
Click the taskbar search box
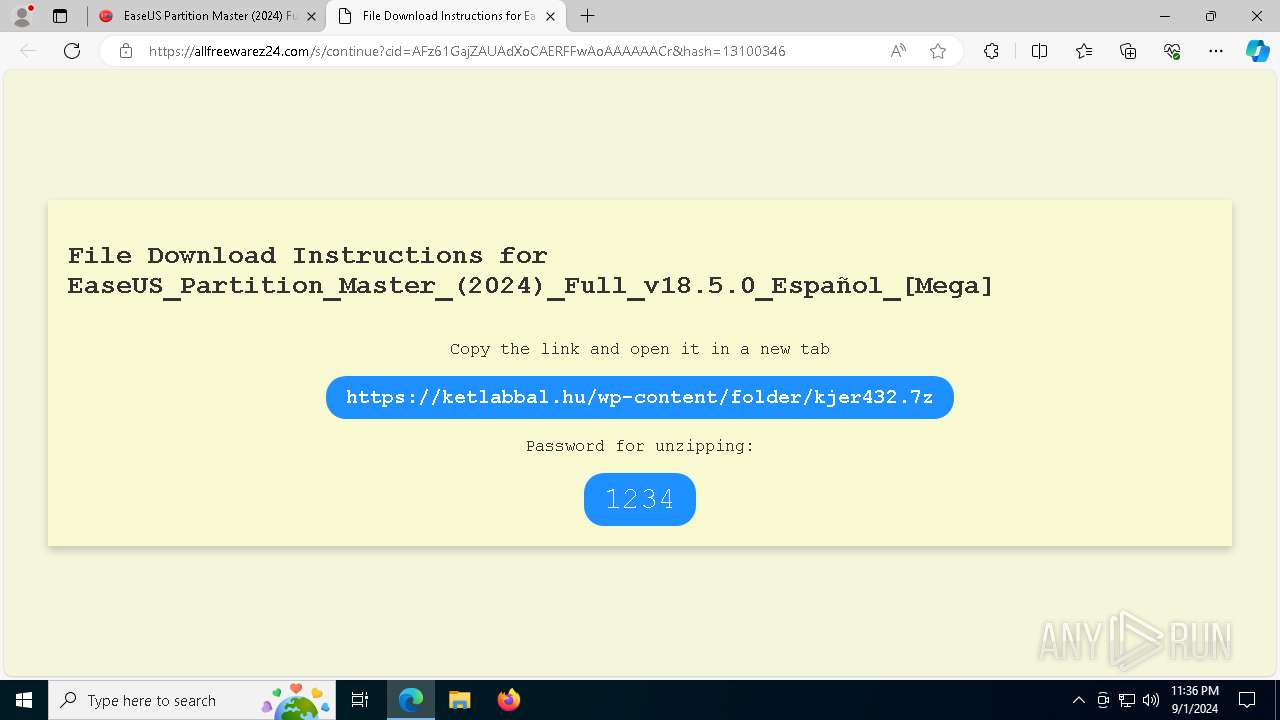[192, 700]
